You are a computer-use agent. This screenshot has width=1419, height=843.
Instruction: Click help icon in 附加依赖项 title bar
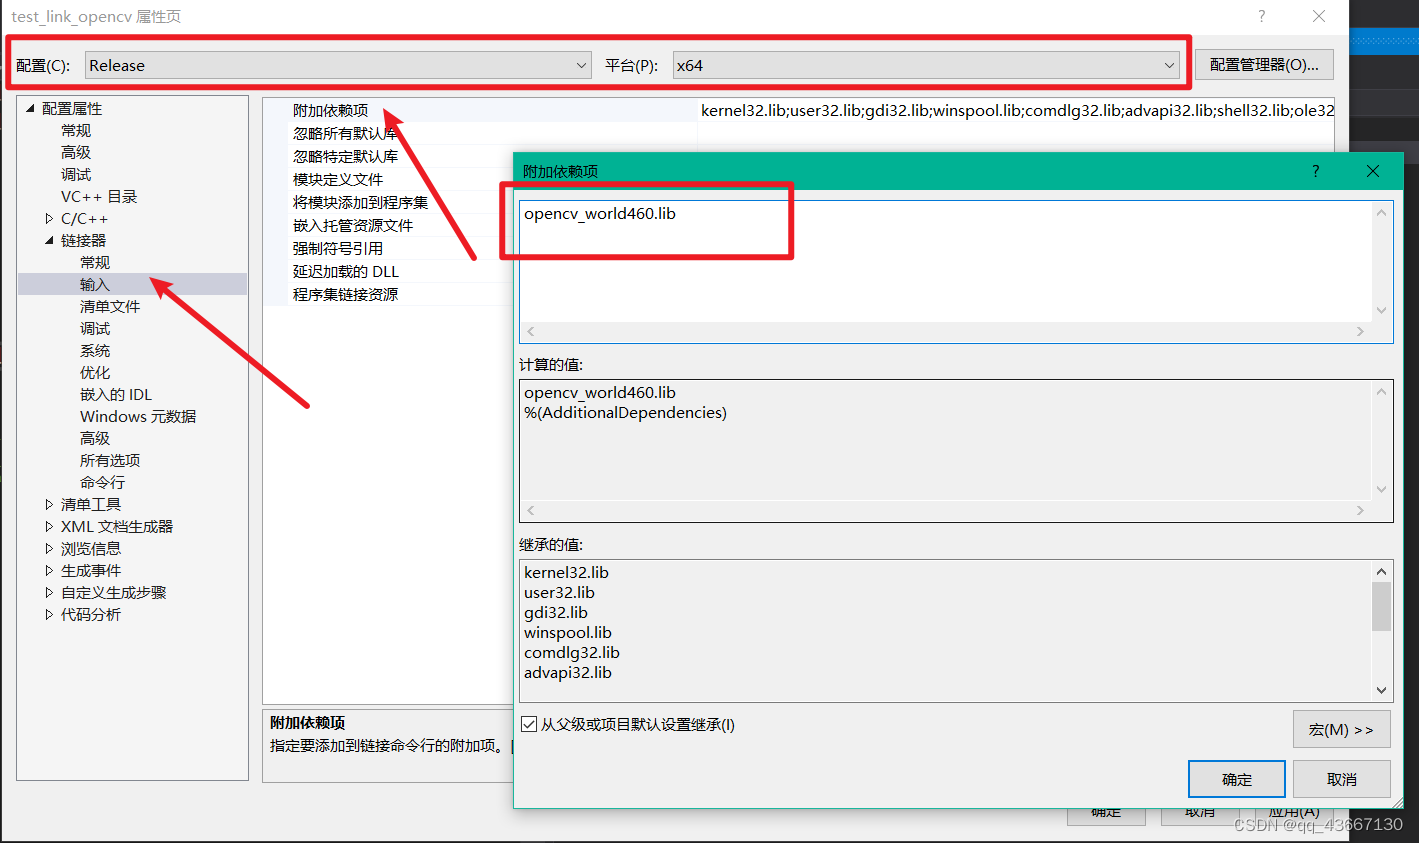(x=1316, y=171)
